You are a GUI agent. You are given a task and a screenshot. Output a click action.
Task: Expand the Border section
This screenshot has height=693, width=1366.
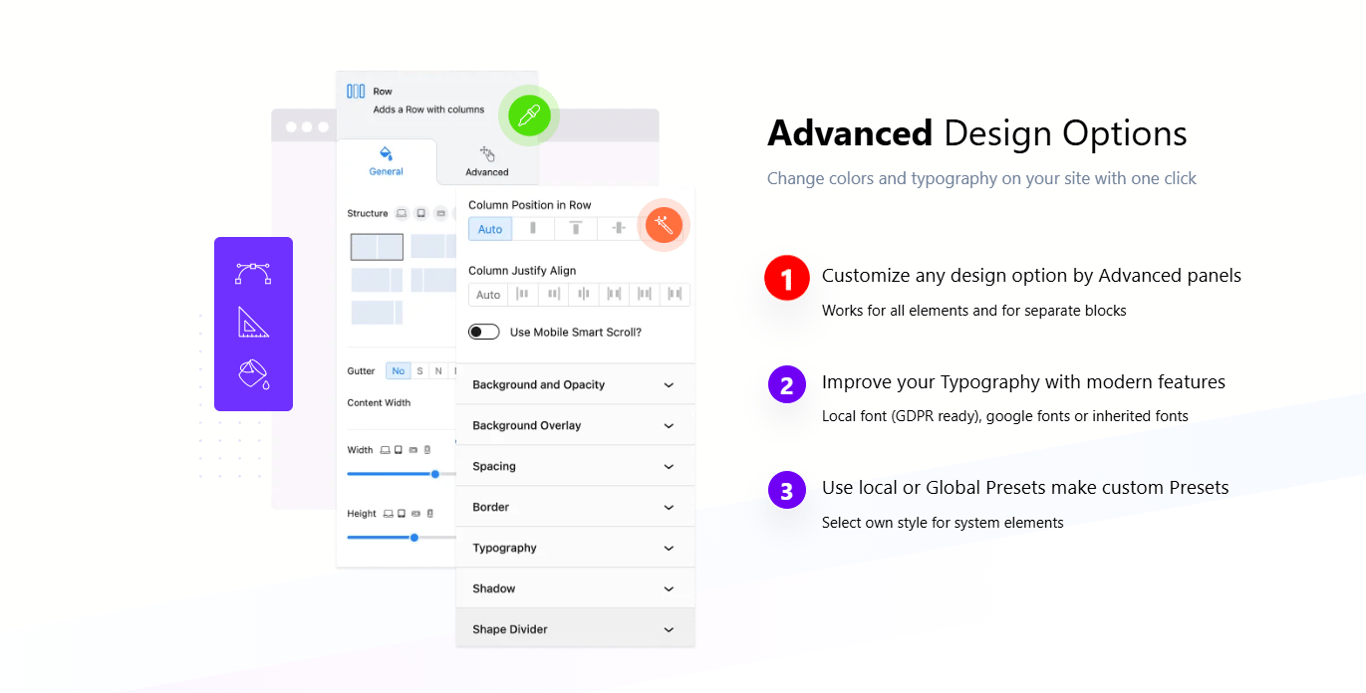click(x=575, y=507)
